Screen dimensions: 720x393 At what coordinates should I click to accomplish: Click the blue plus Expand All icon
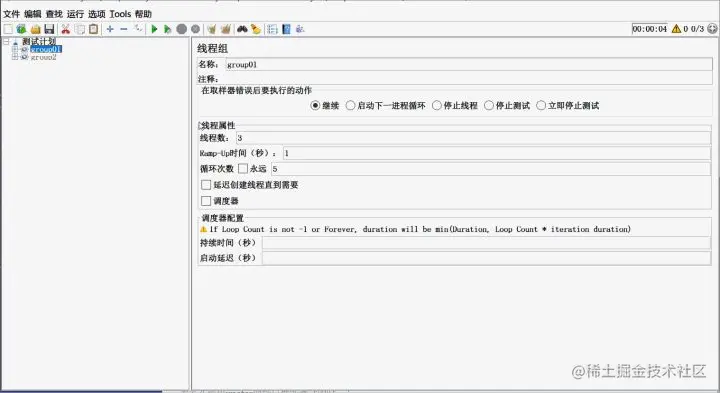coord(110,29)
